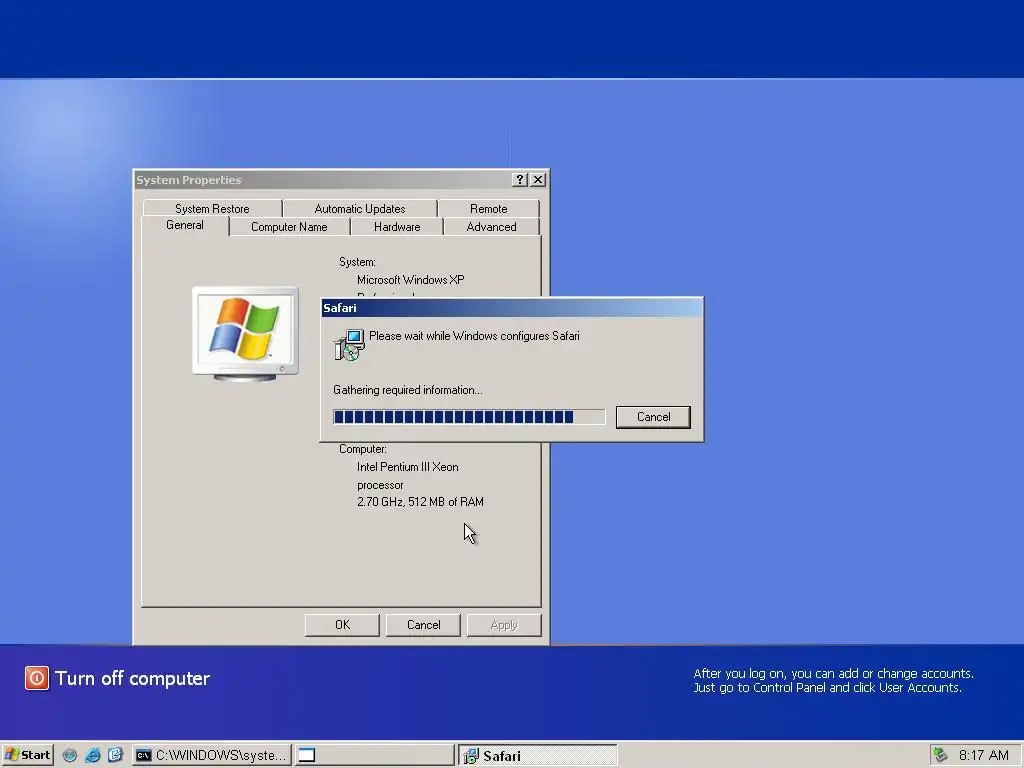Select the untitled taskbar window button
The image size is (1024, 768).
point(374,755)
